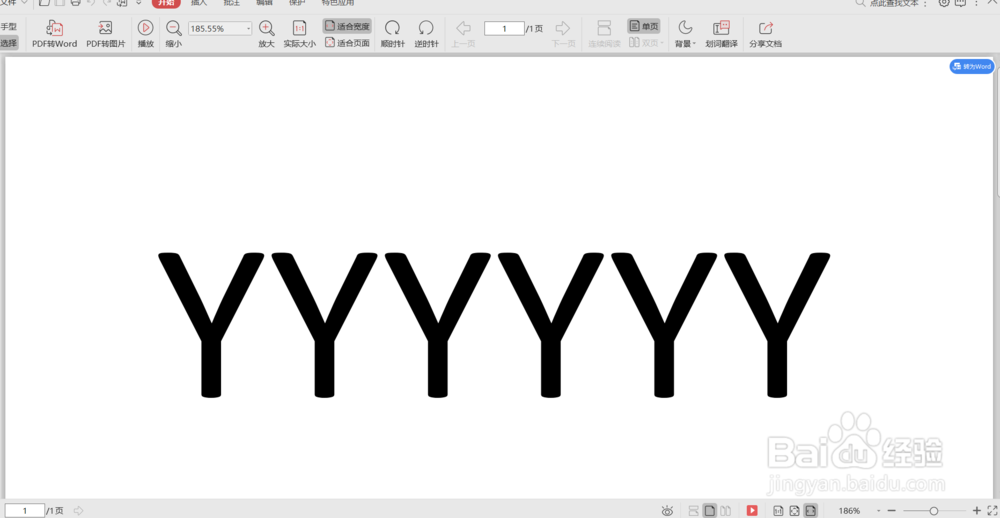
Task: Click 点此查找文本 search box
Action: pyautogui.click(x=894, y=3)
